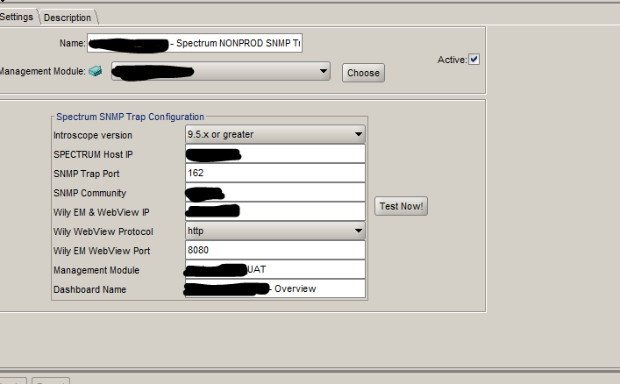Image resolution: width=620 pixels, height=384 pixels.
Task: Click the SNMP Trap Port field
Action: (x=275, y=173)
